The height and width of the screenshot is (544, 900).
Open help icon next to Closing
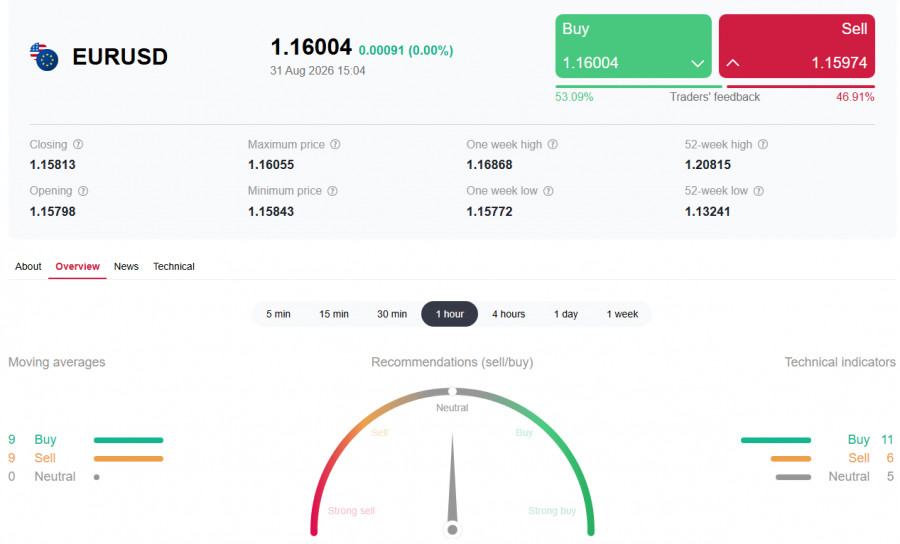click(x=78, y=145)
